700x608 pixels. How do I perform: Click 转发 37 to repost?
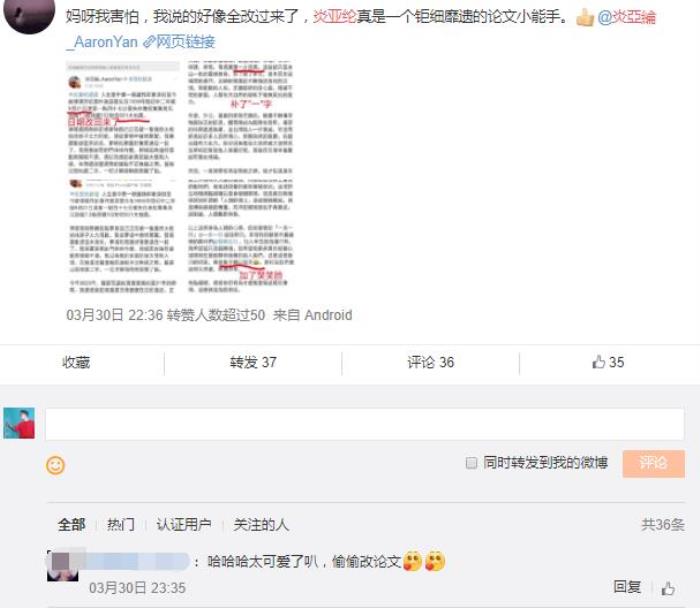(253, 362)
